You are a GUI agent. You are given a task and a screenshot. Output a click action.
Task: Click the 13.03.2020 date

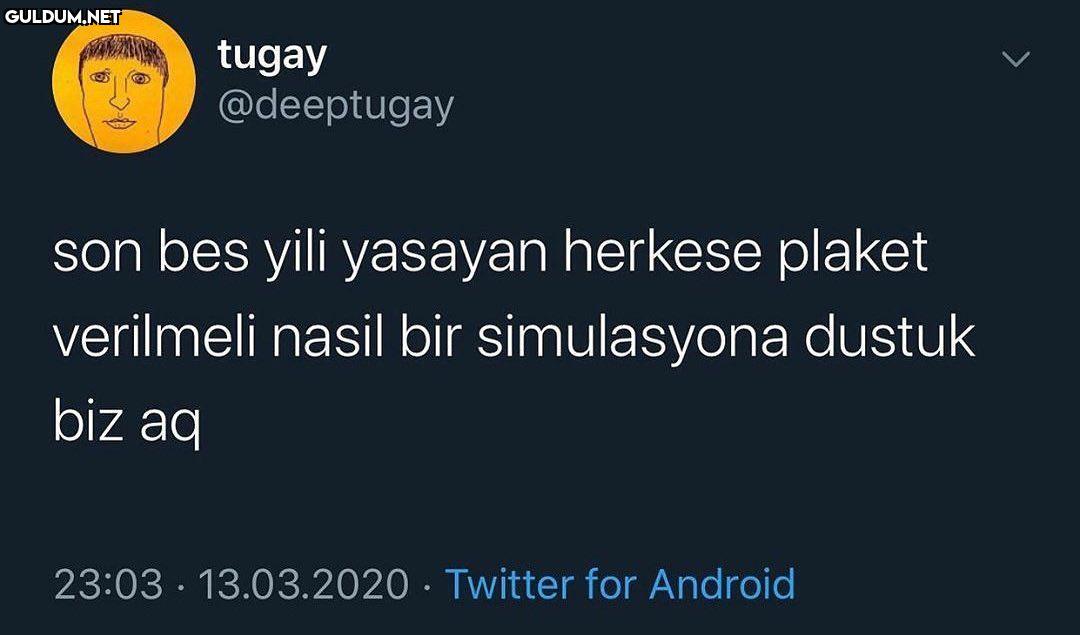[304, 584]
